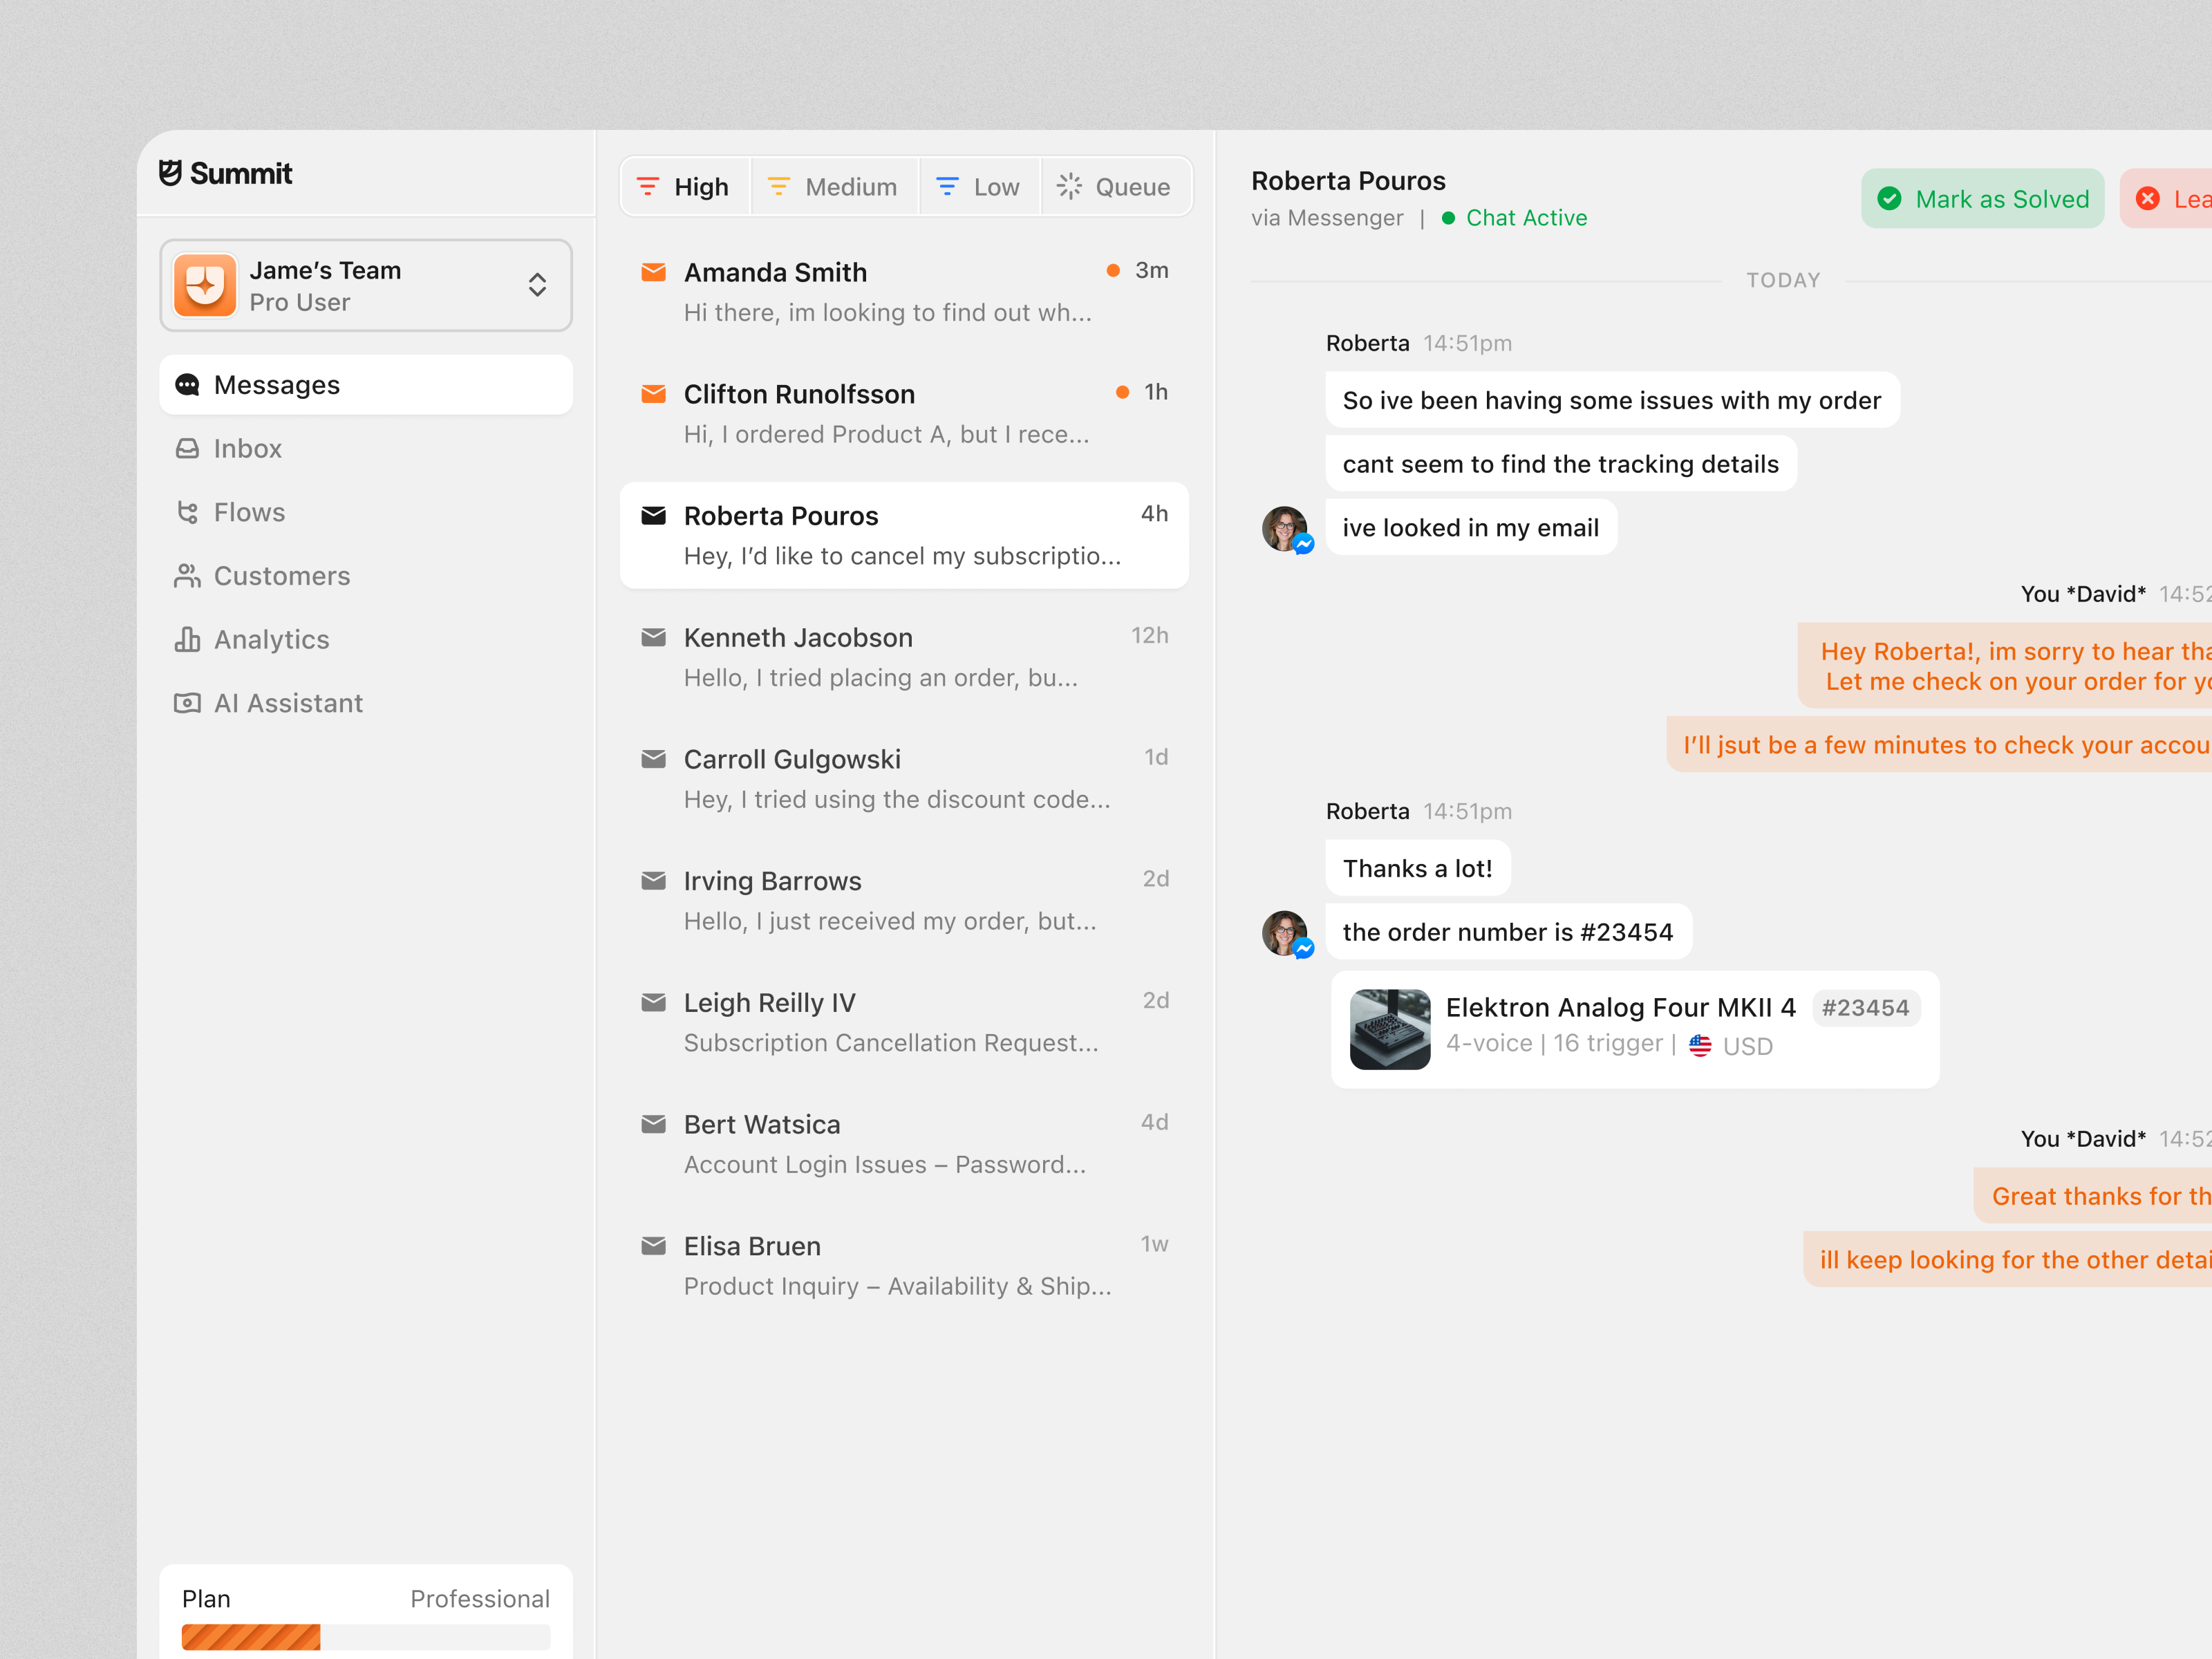This screenshot has width=2212, height=1659.
Task: Open Kenneth Jacobson's conversation
Action: pyautogui.click(x=904, y=657)
